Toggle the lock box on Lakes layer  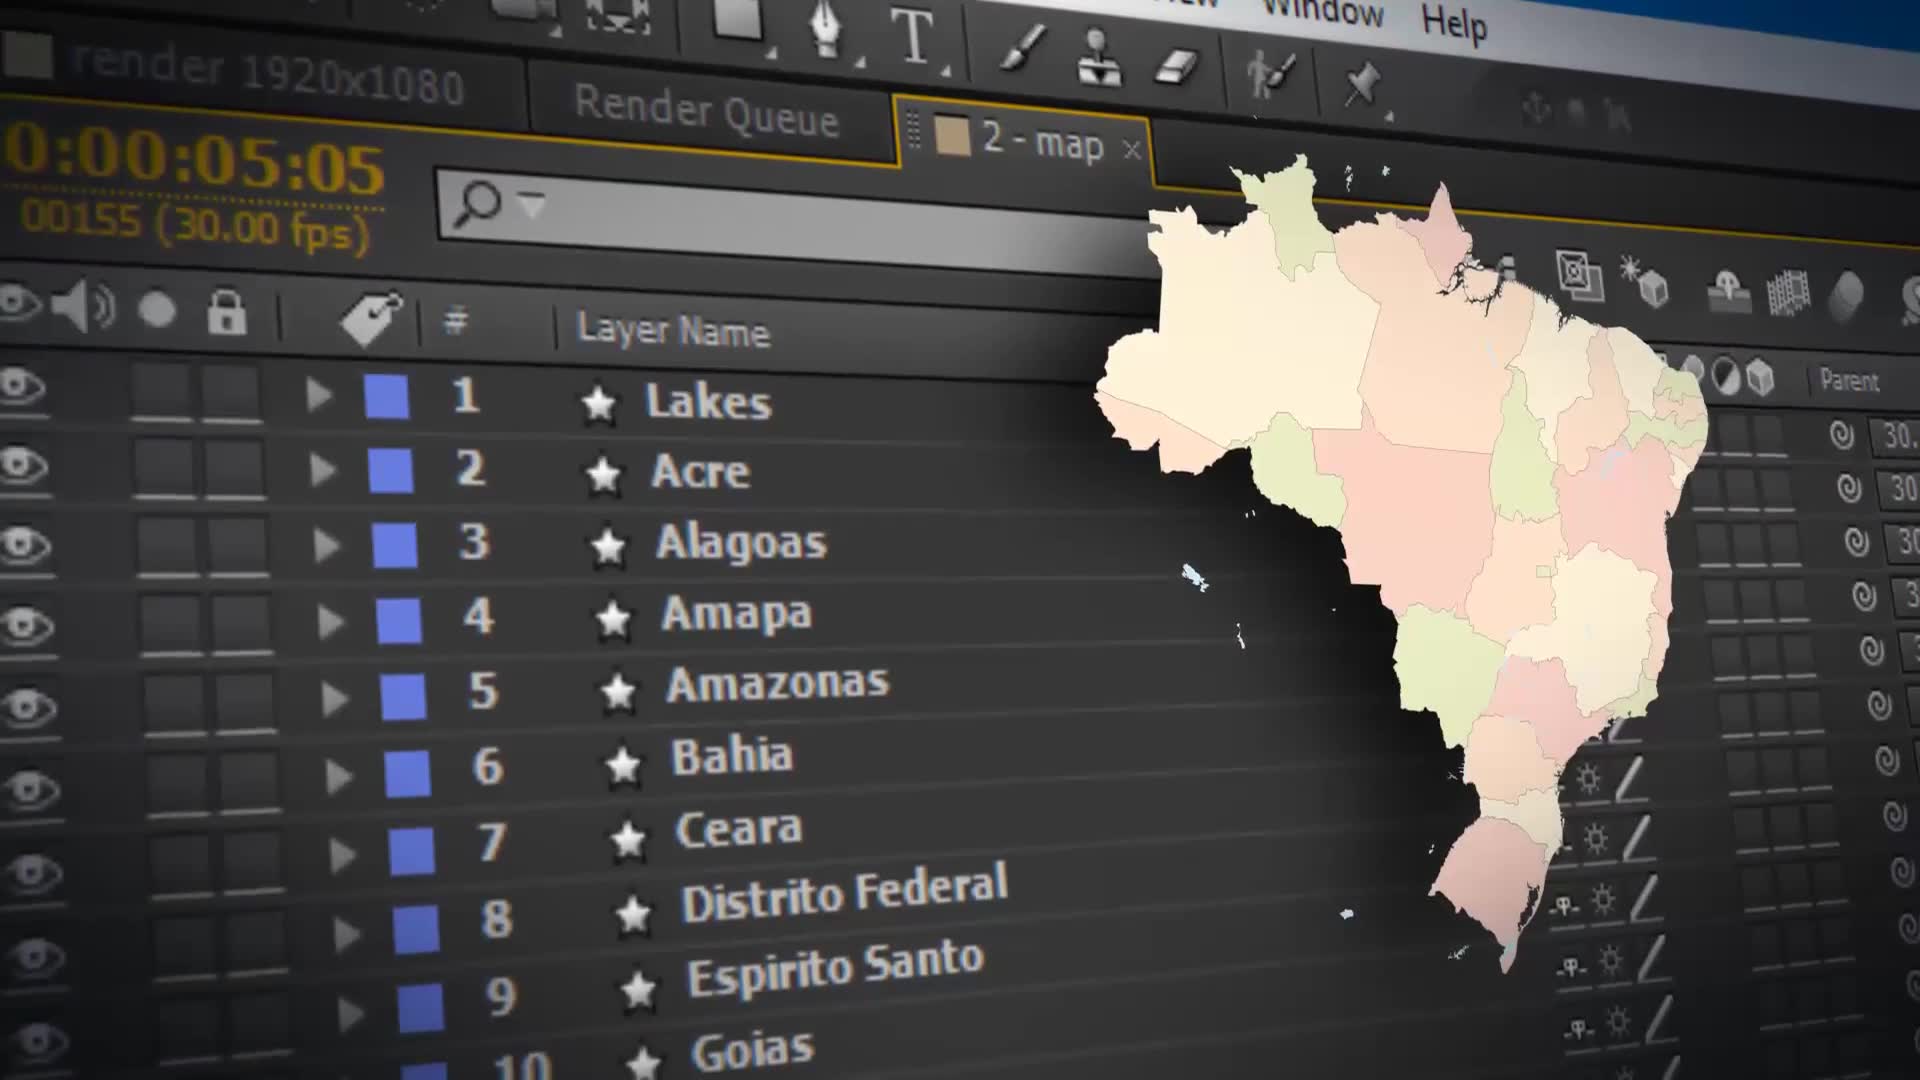pyautogui.click(x=232, y=392)
